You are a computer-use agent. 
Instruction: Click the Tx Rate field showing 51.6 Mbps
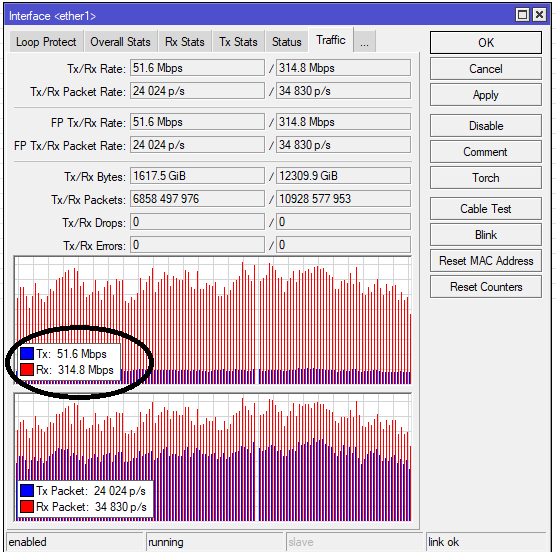[197, 68]
